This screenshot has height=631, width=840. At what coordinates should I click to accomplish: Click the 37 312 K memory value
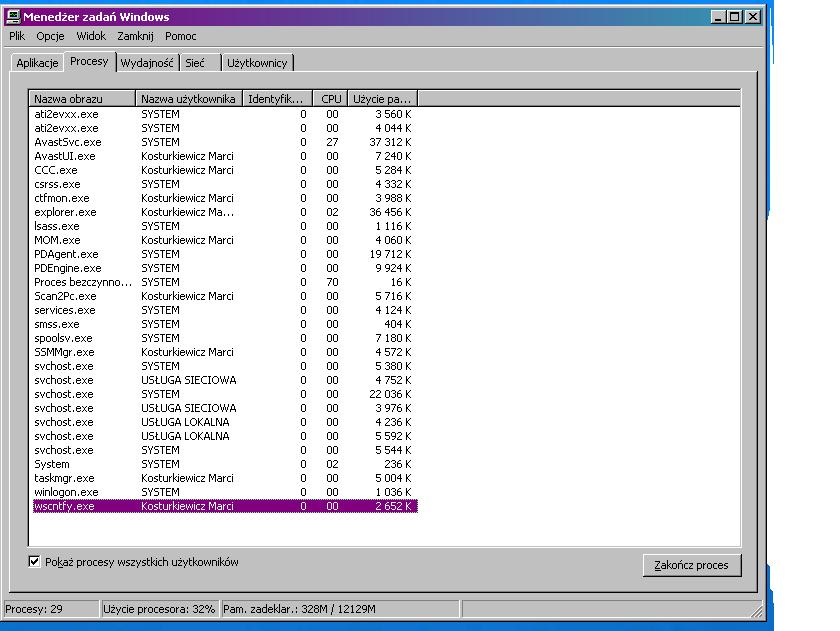(x=390, y=142)
